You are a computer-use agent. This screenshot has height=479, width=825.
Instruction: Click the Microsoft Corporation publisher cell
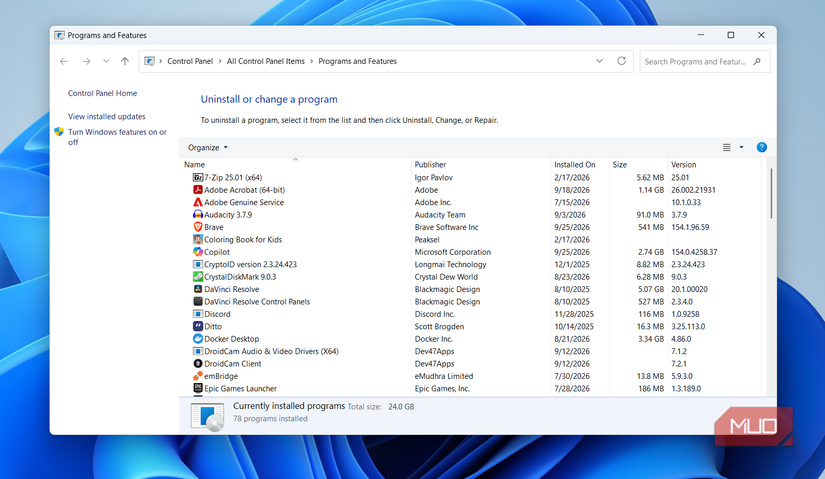452,252
